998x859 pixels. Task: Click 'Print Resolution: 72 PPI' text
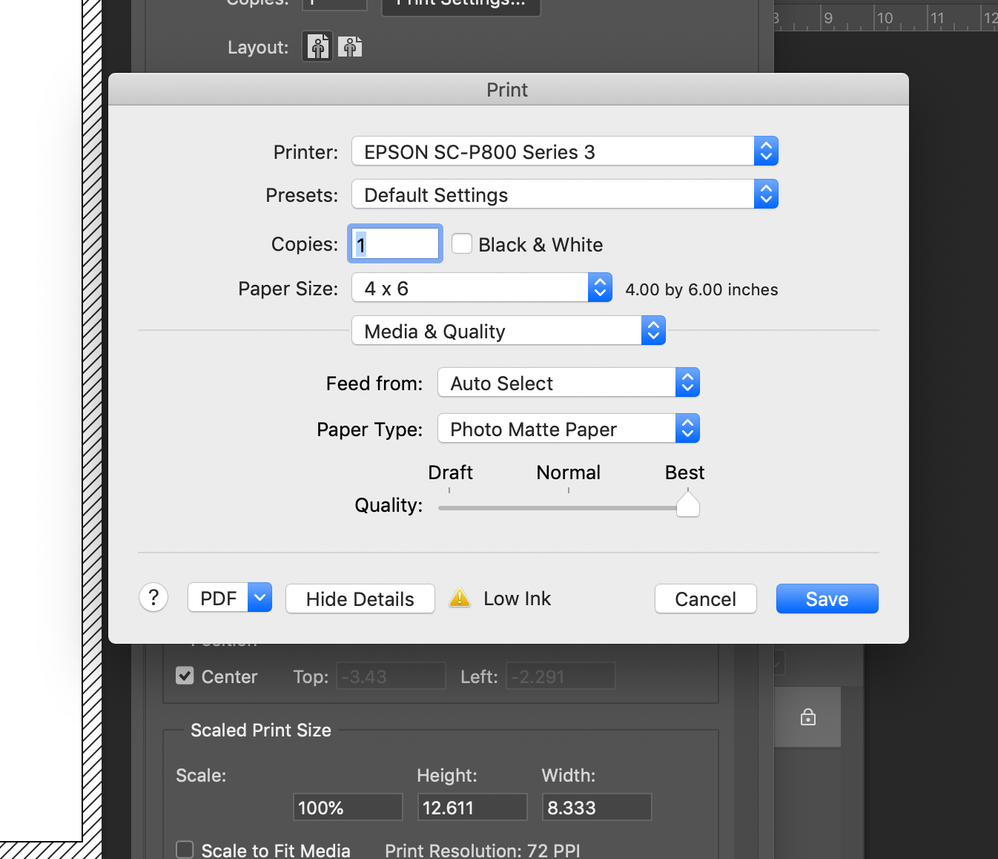(x=482, y=850)
